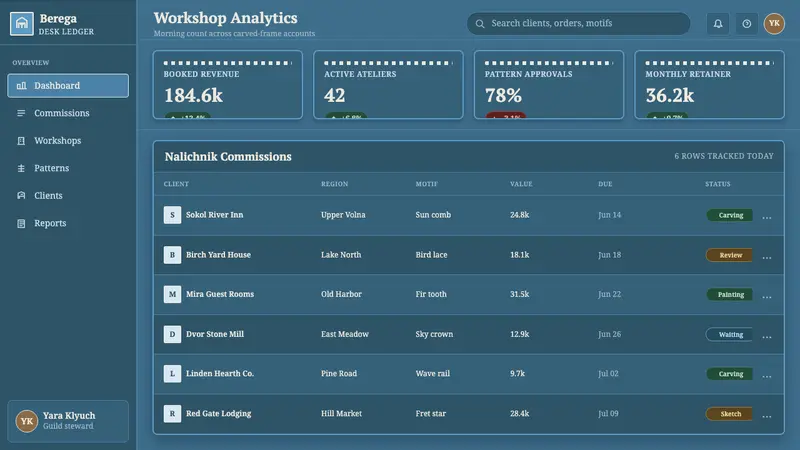Click the D avatar for Dvor Stone Mill
Screen dimensions: 800x450
click(172, 334)
